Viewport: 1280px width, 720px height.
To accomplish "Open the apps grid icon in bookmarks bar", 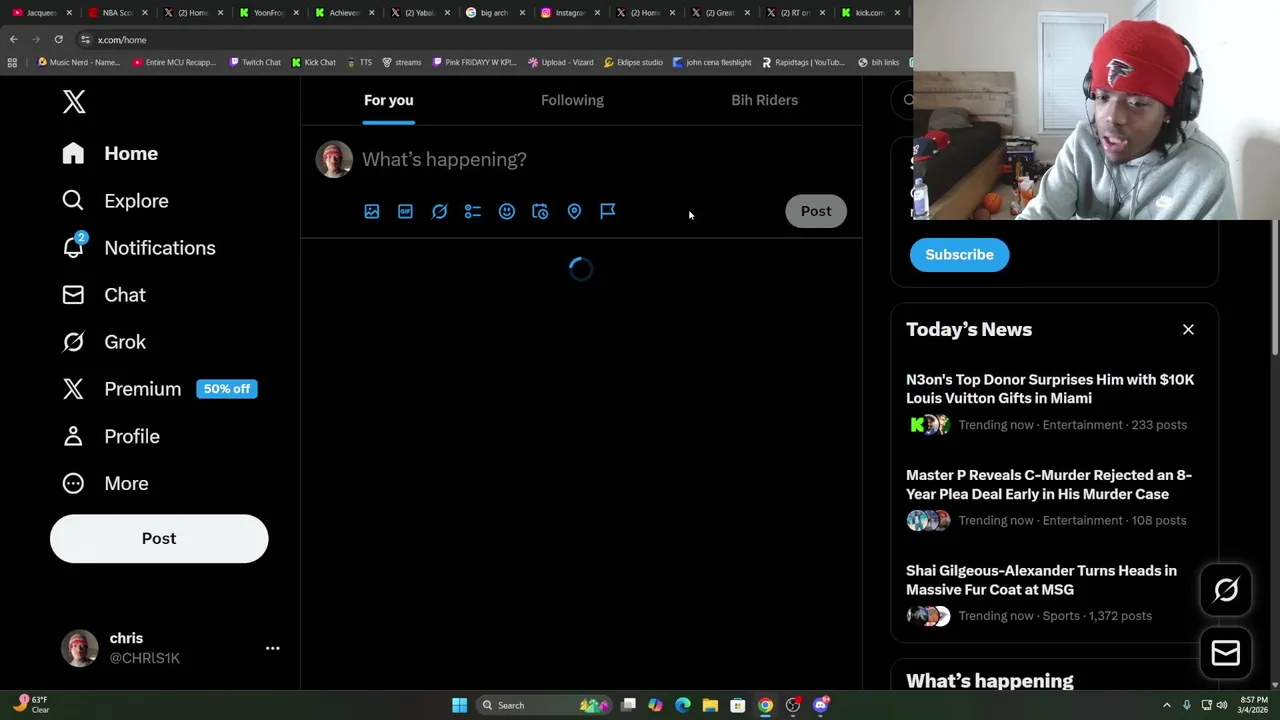I will click(12, 62).
